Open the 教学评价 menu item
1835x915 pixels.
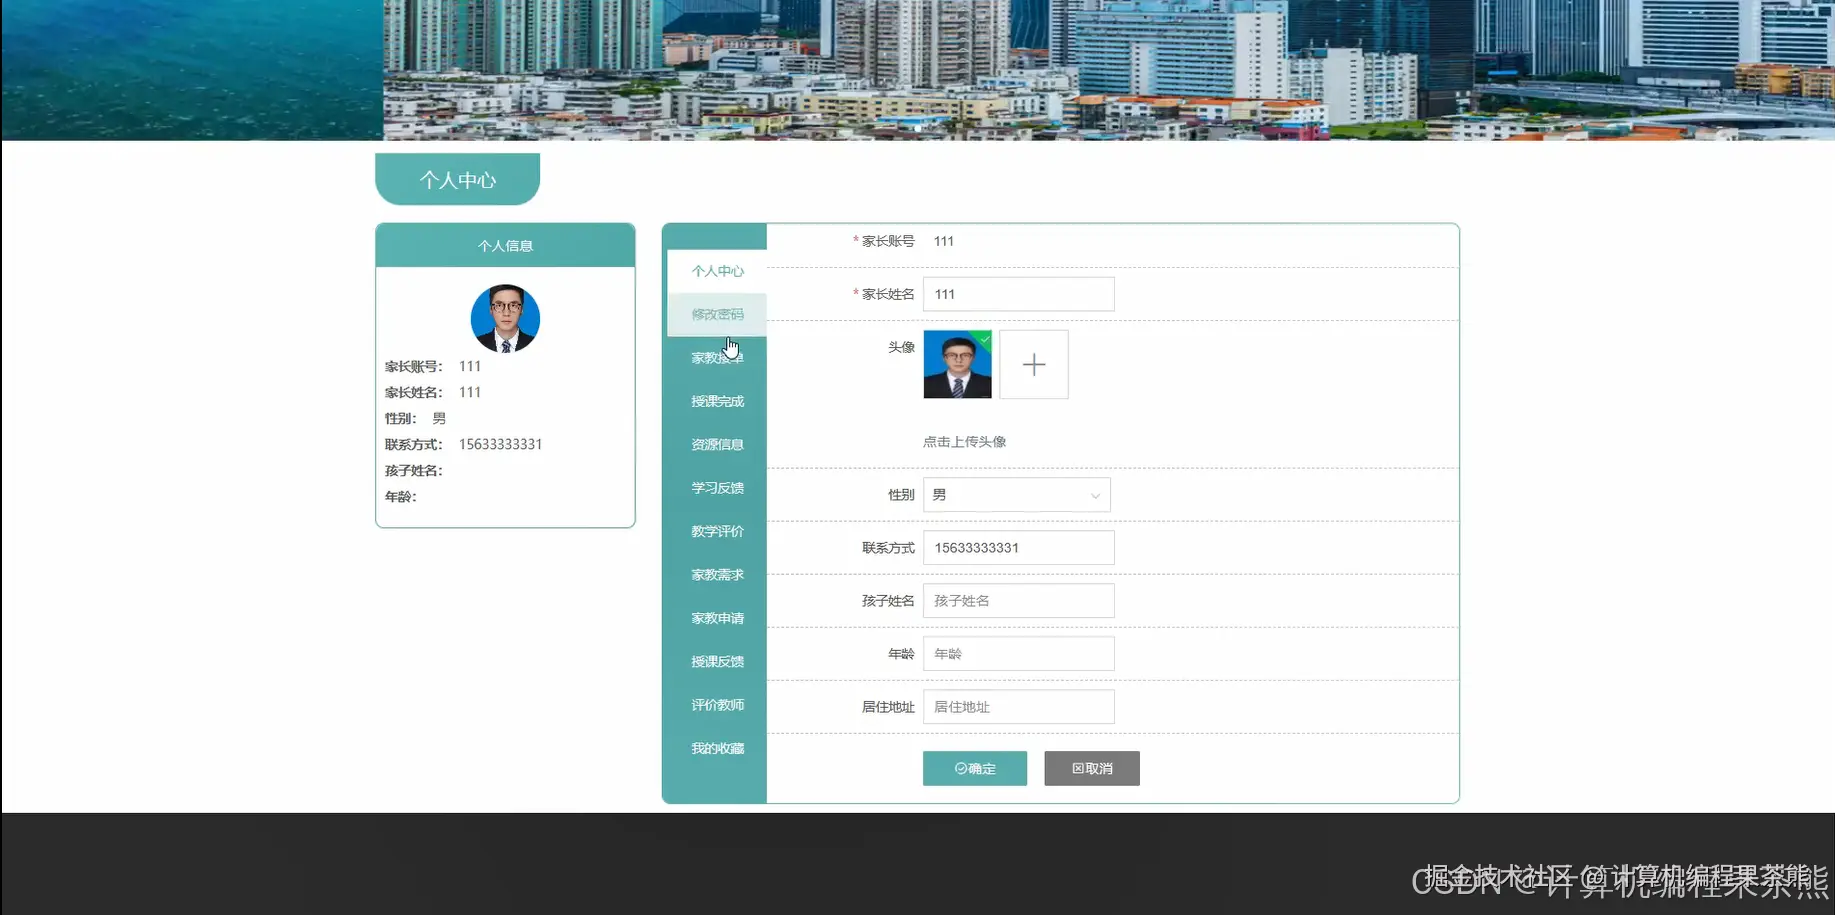pyautogui.click(x=717, y=531)
